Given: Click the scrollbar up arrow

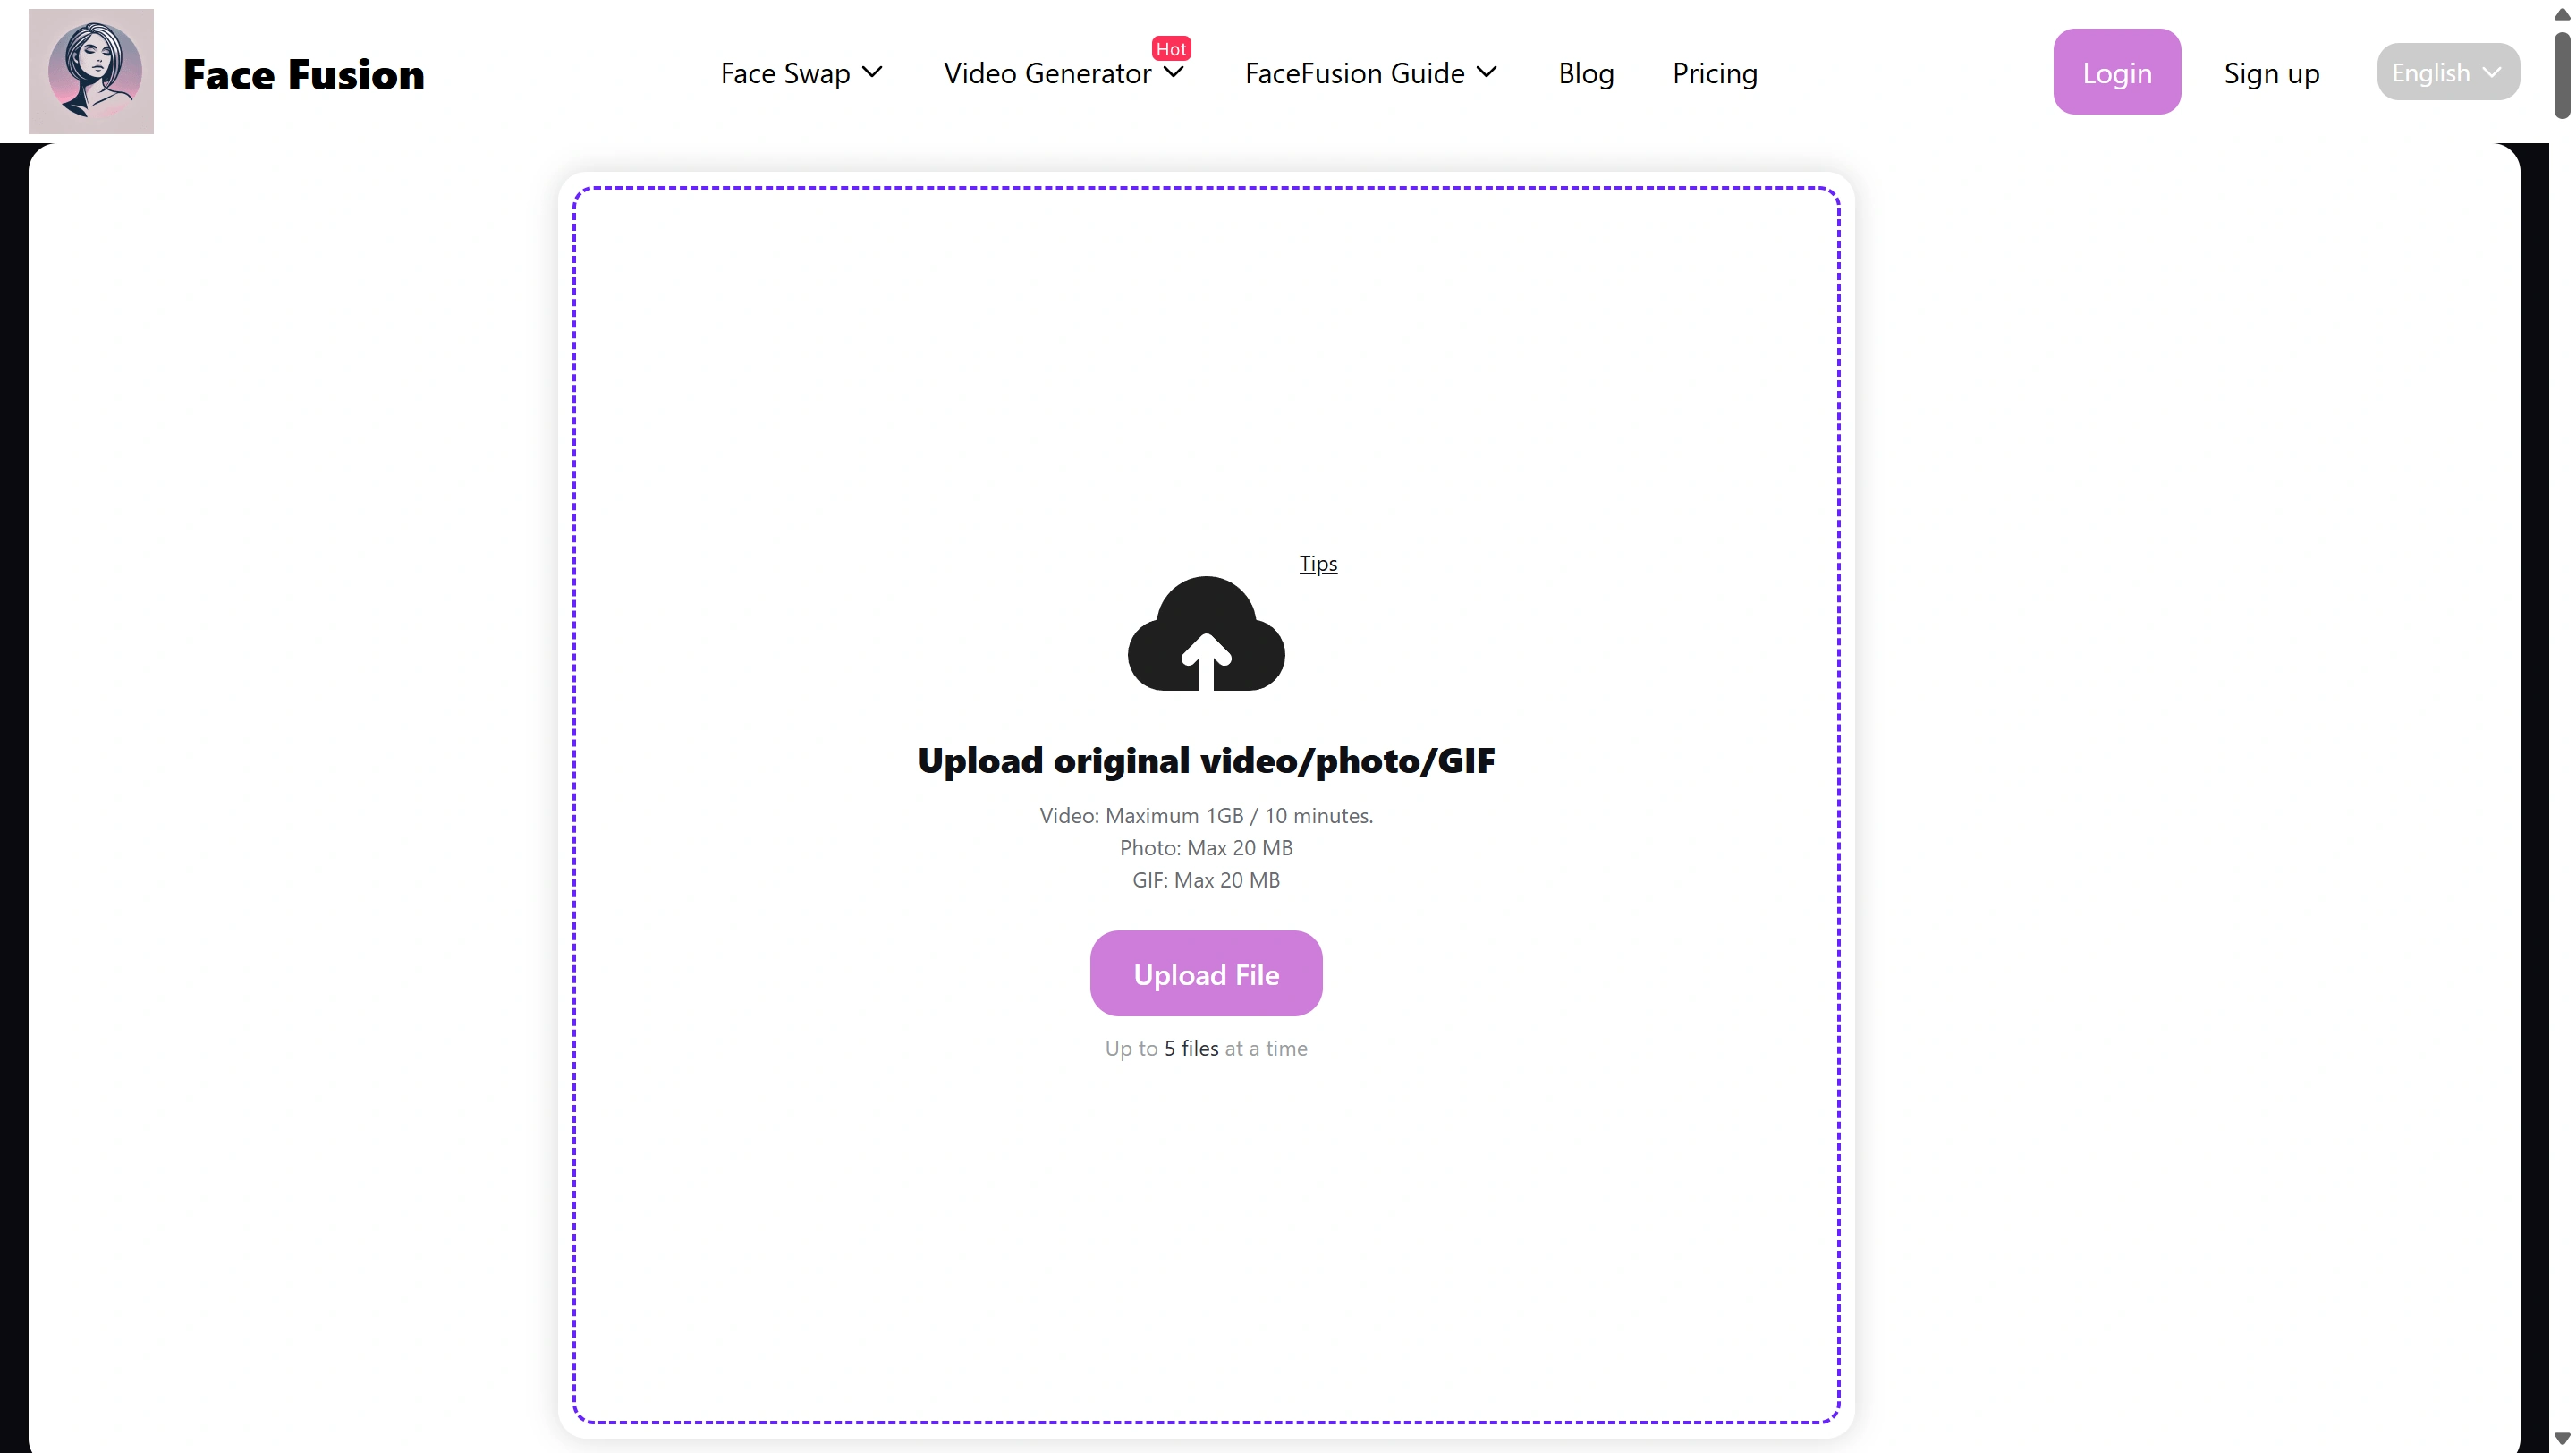Looking at the screenshot, I should click(2562, 14).
